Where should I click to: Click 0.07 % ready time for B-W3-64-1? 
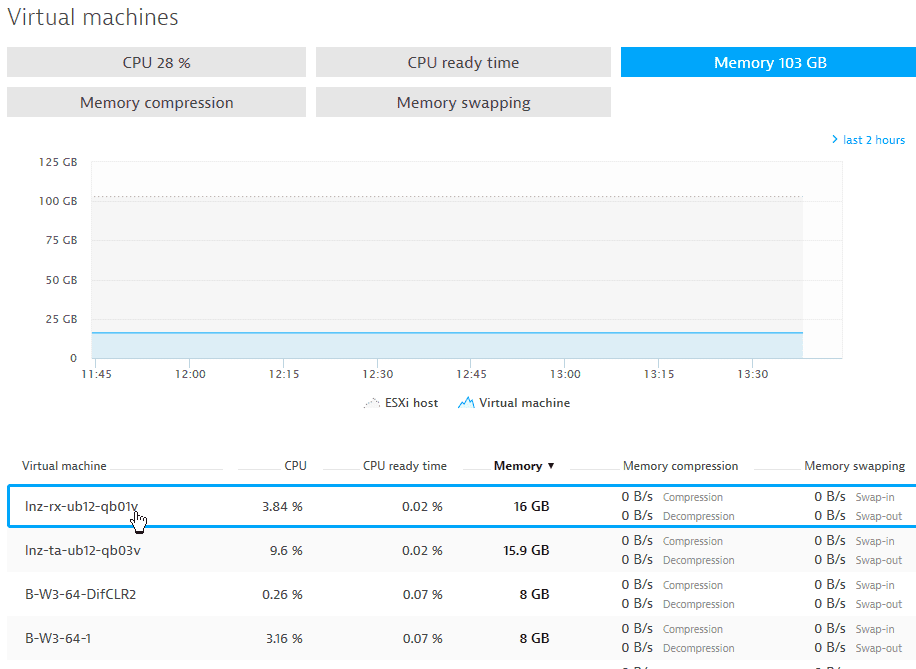click(x=422, y=639)
